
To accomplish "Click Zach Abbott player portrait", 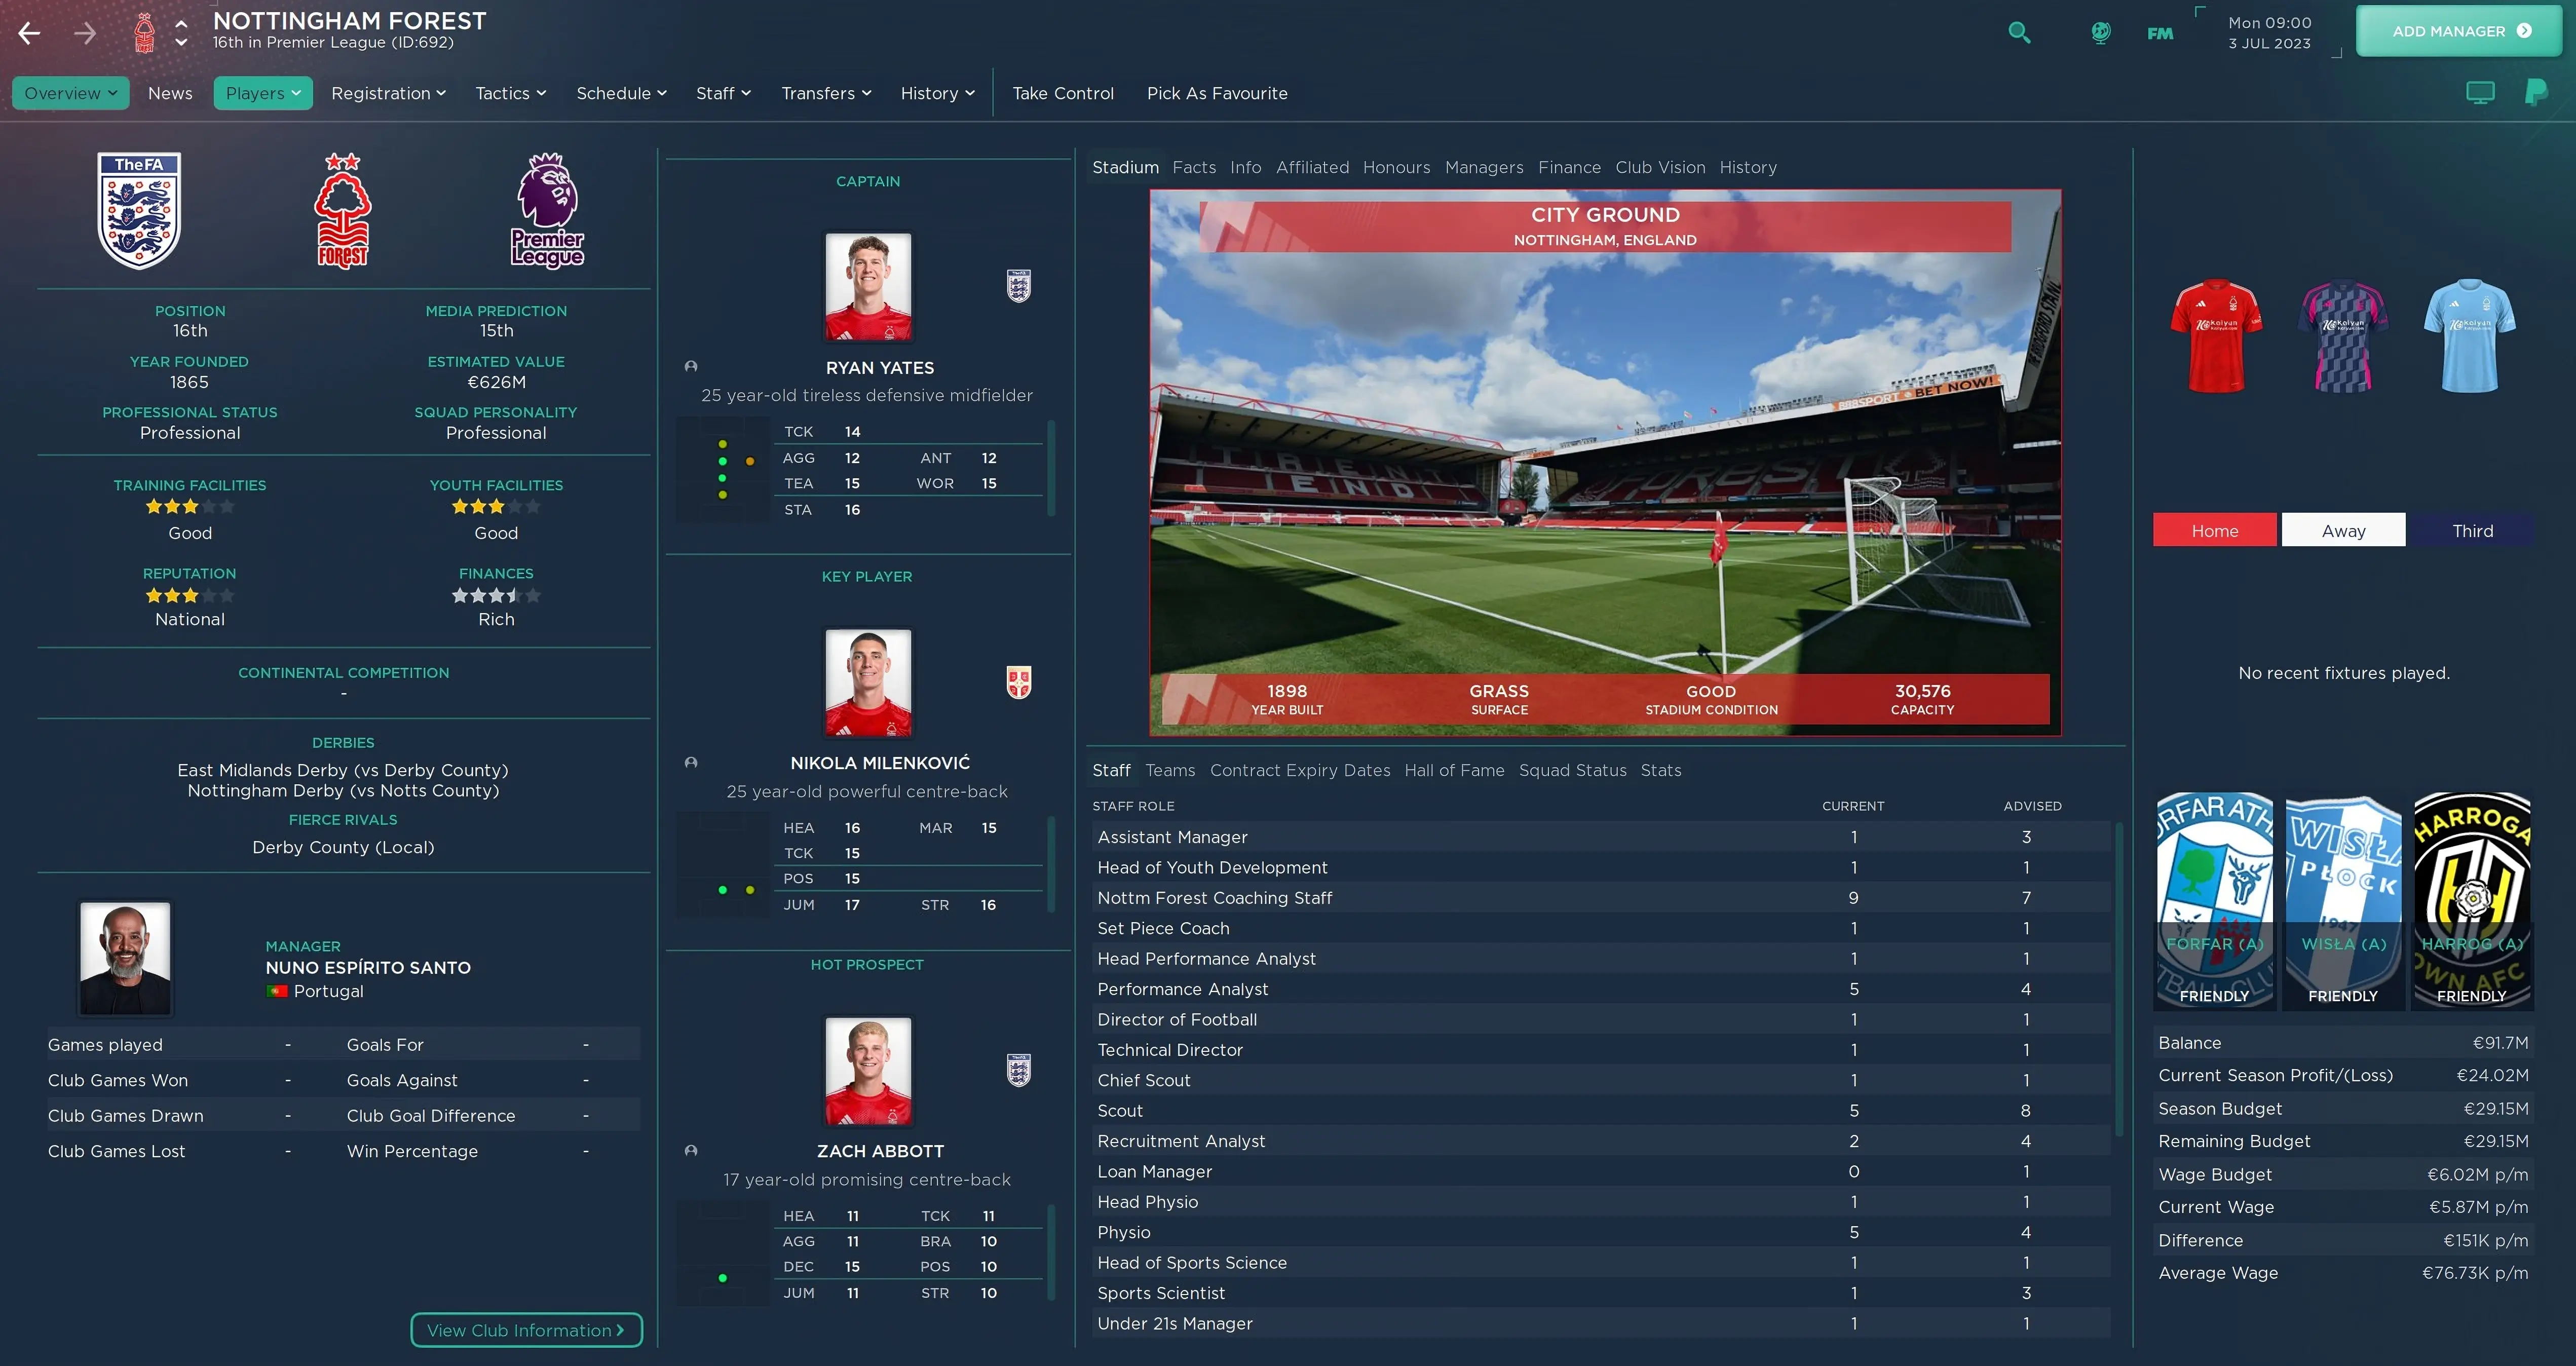I will [868, 1070].
